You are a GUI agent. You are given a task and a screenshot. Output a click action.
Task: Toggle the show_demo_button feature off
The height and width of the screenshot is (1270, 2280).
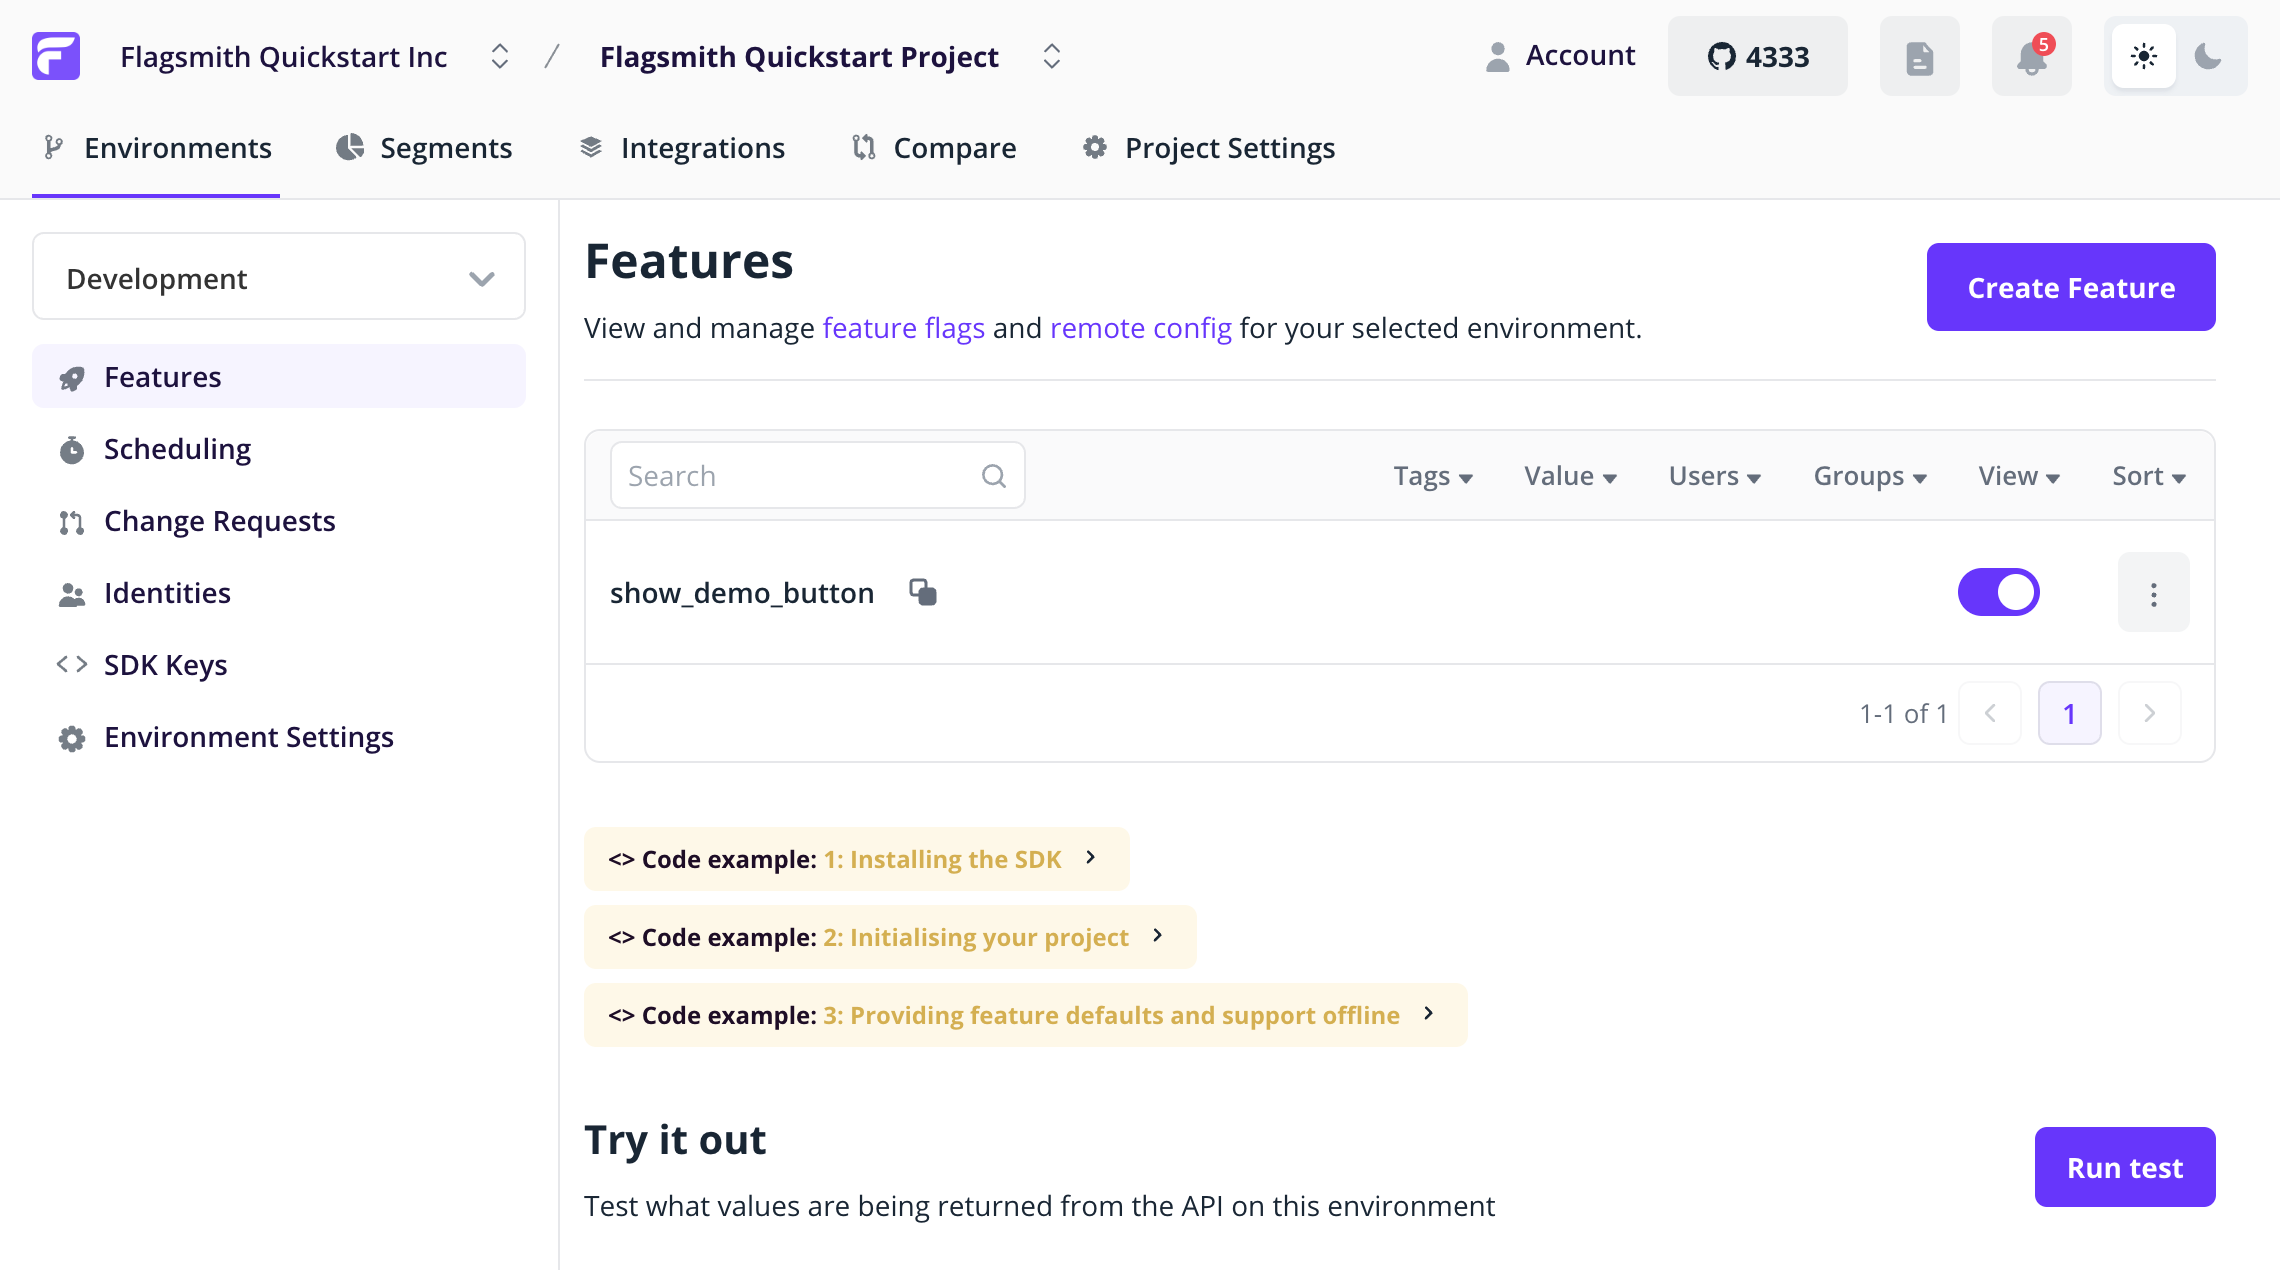pos(1998,592)
